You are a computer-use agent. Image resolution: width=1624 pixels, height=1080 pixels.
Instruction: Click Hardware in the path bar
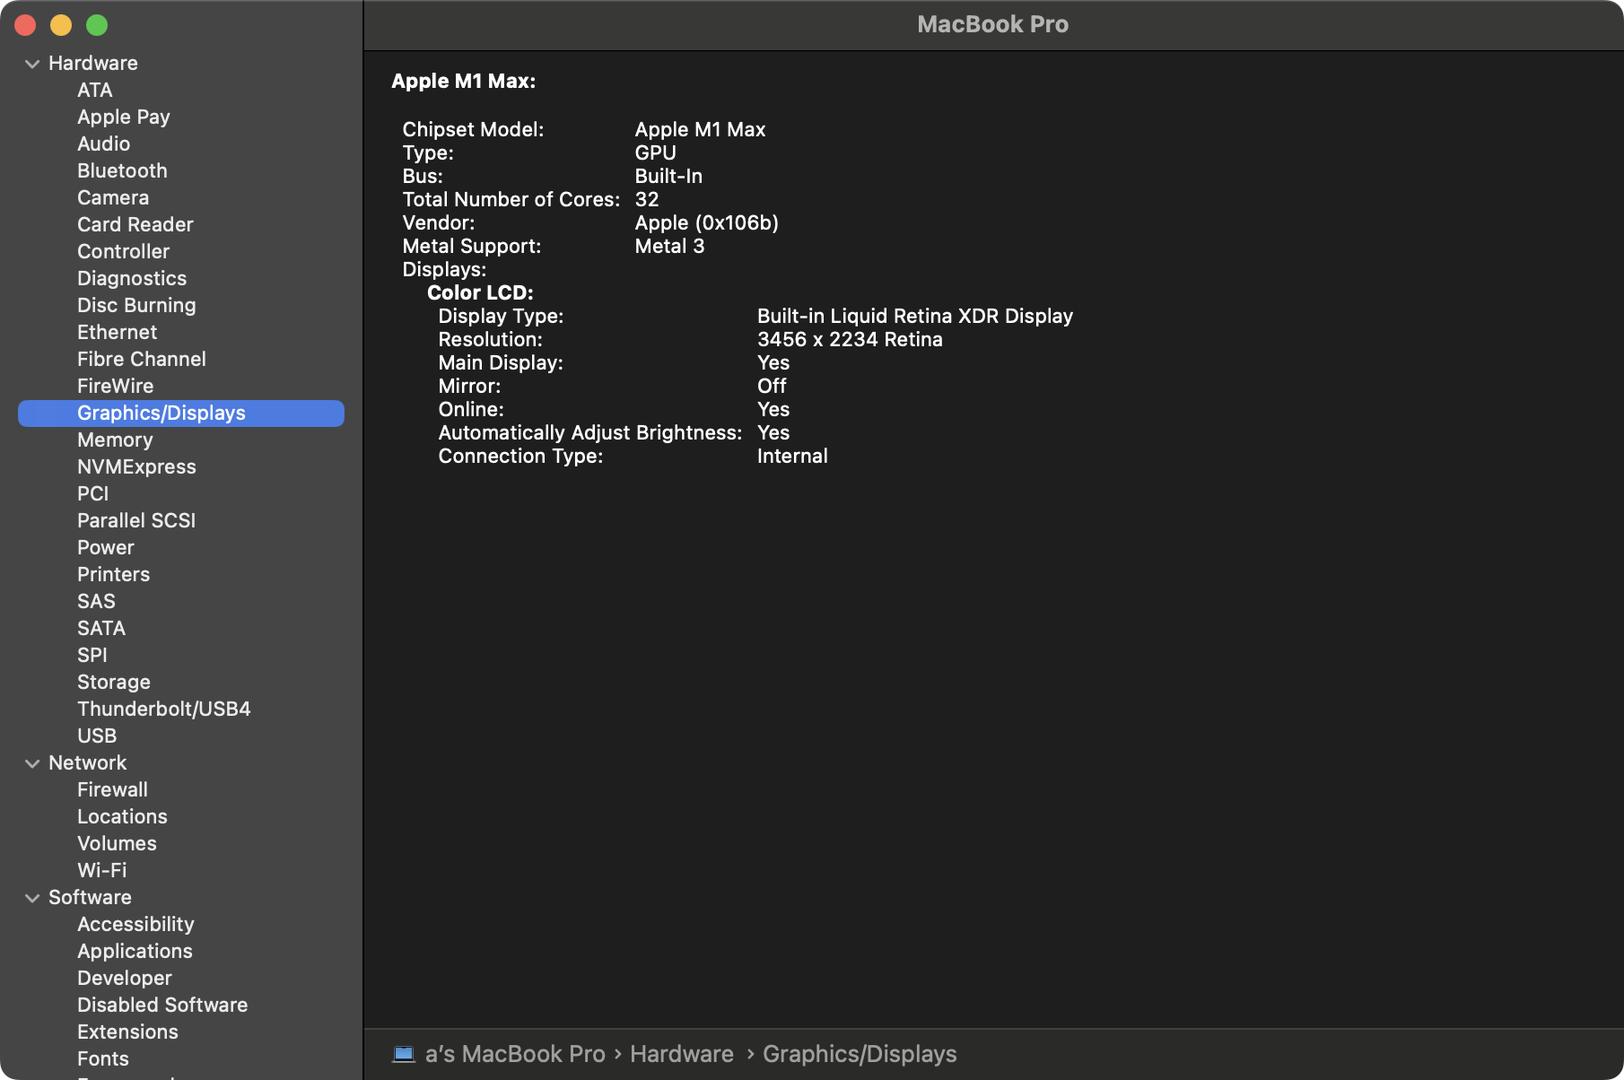click(x=682, y=1055)
